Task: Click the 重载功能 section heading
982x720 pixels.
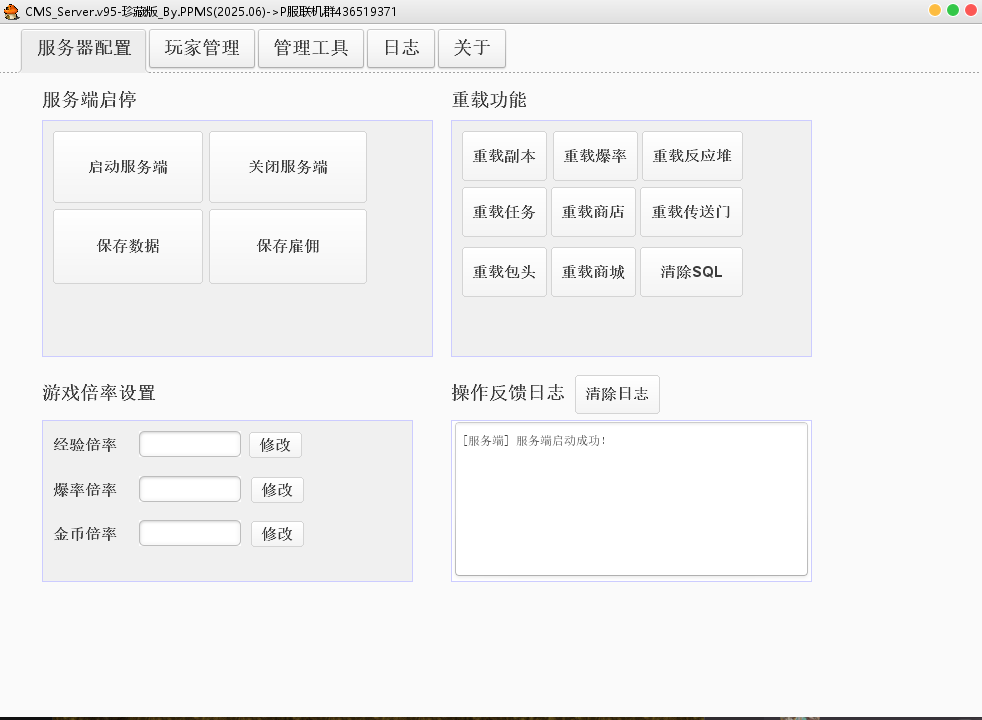Action: click(489, 100)
